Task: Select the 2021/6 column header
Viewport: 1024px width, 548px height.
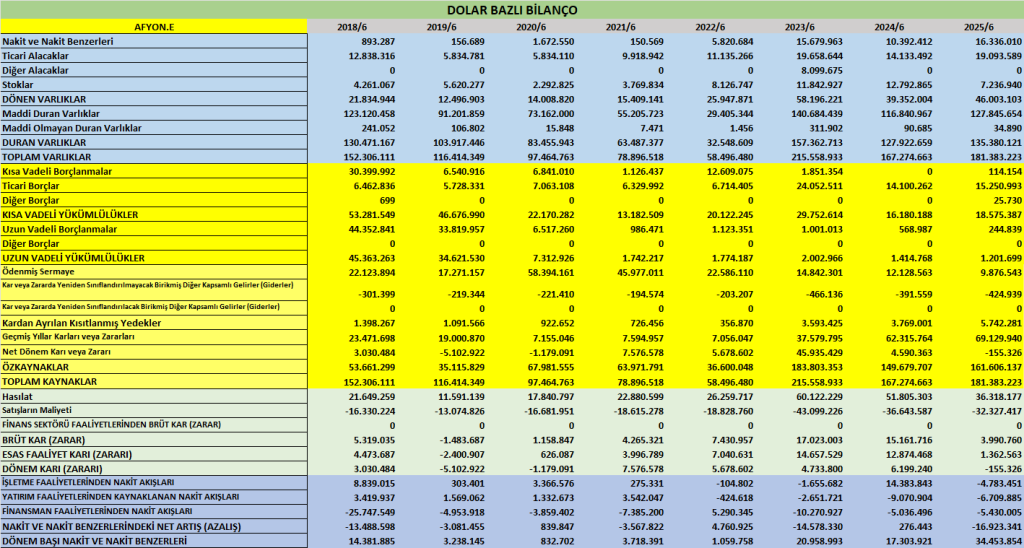Action: click(x=620, y=27)
